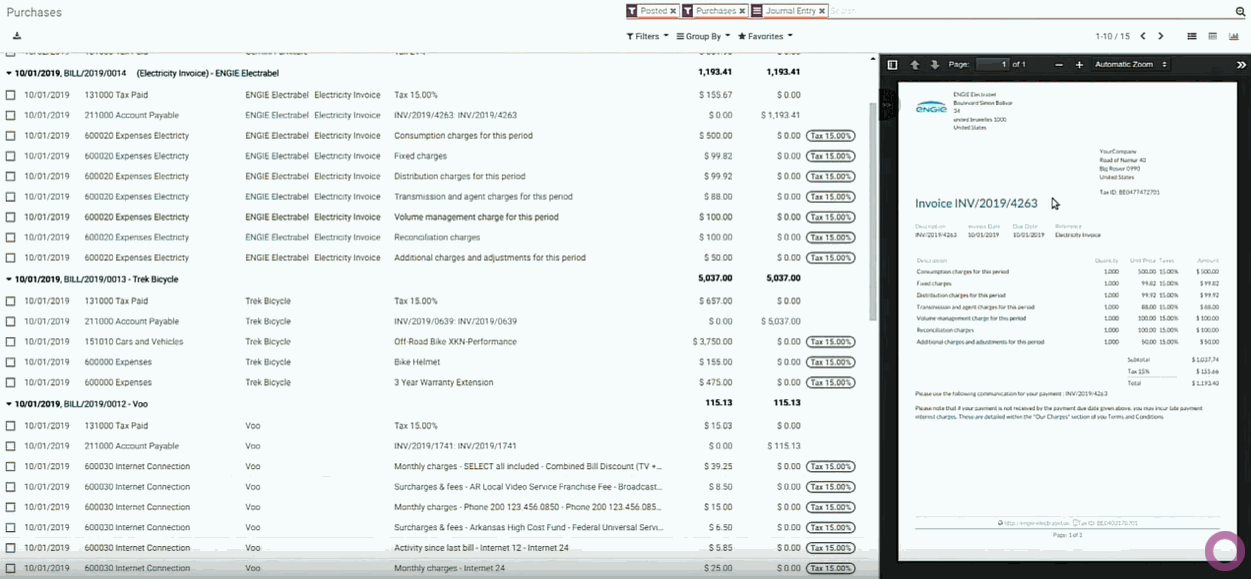This screenshot has height=579, width=1251.
Task: Open the Filters dropdown
Action: coord(647,36)
